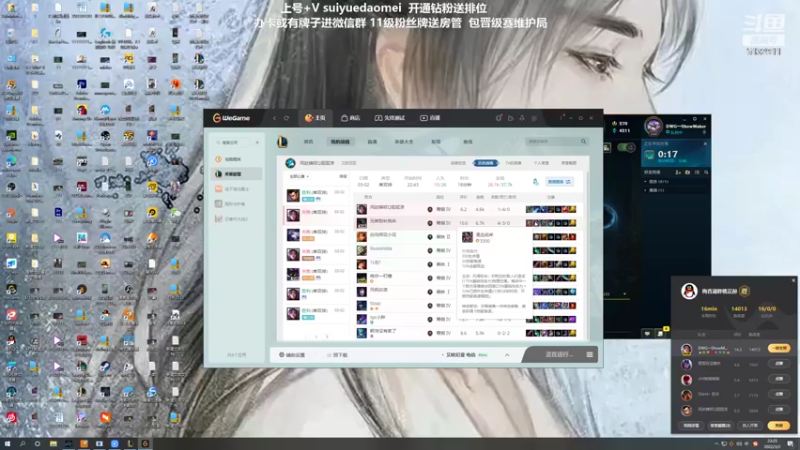Open the 个人荣誉 profile tab
The height and width of the screenshot is (450, 800).
pos(541,163)
